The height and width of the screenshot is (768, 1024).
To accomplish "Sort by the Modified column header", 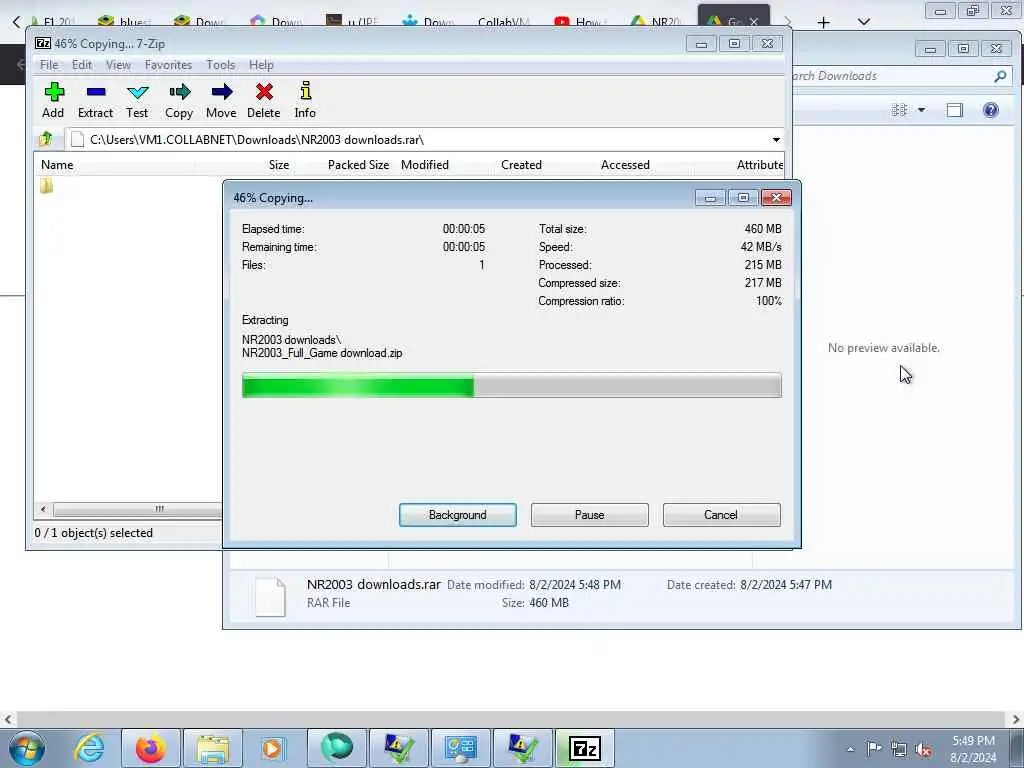I will (424, 165).
